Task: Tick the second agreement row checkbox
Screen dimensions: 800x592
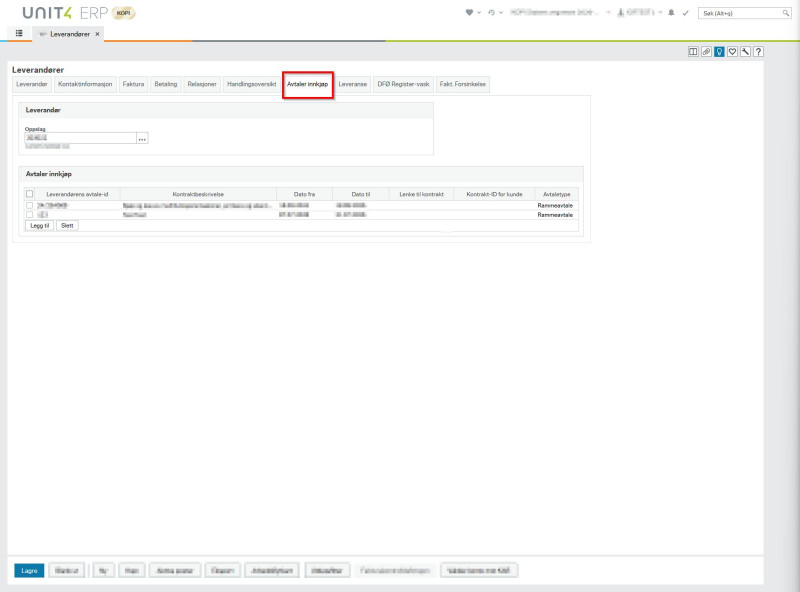Action: click(30, 215)
